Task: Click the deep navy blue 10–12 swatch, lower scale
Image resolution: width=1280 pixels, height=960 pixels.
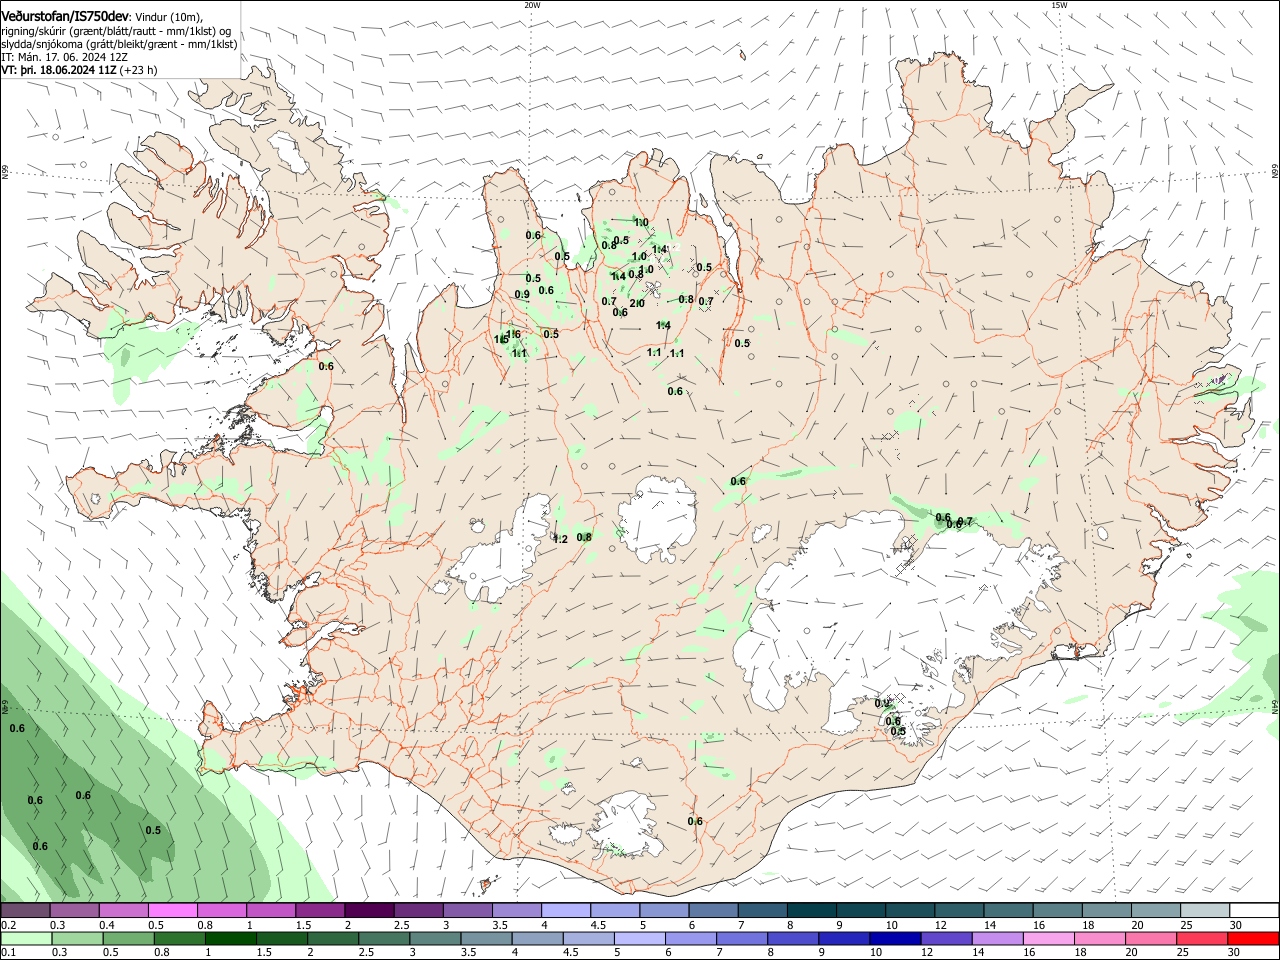Action: [x=894, y=939]
